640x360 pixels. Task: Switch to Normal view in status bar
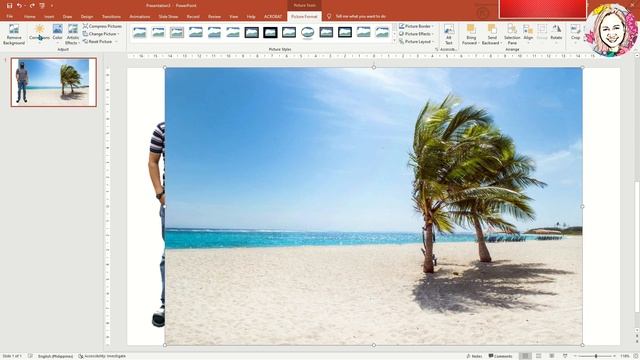(x=525, y=356)
